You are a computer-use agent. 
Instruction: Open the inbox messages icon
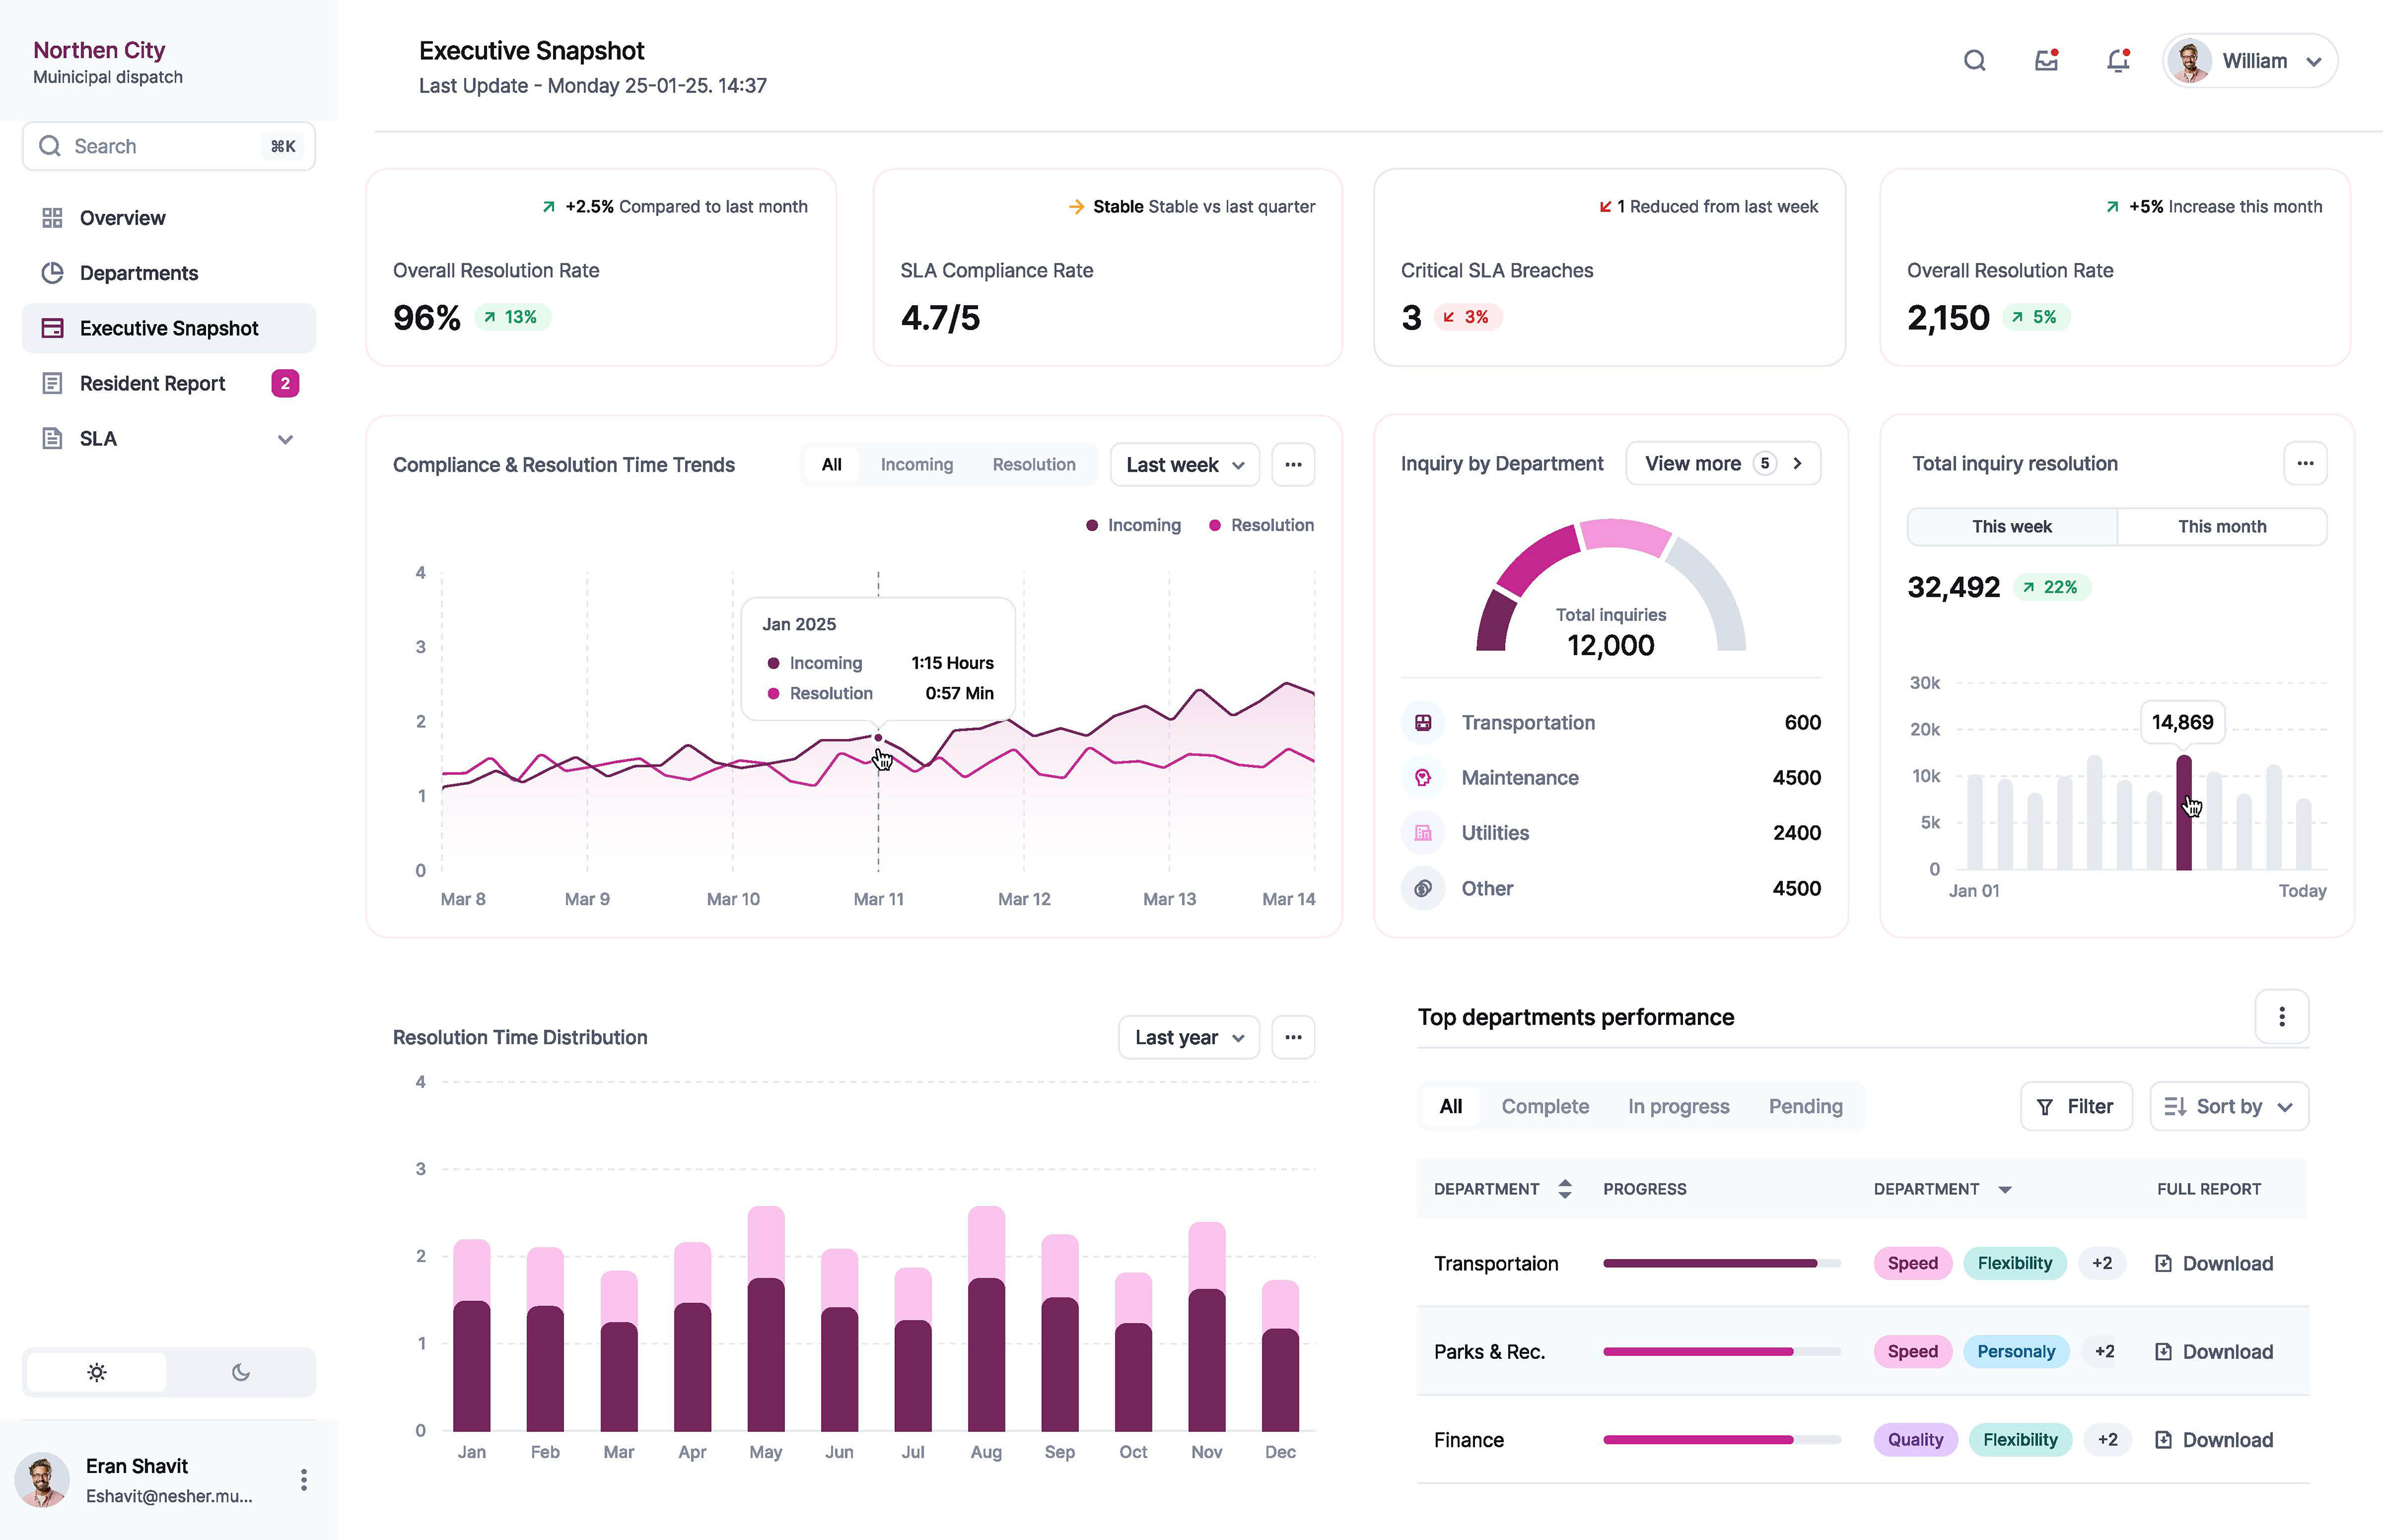pos(2046,61)
